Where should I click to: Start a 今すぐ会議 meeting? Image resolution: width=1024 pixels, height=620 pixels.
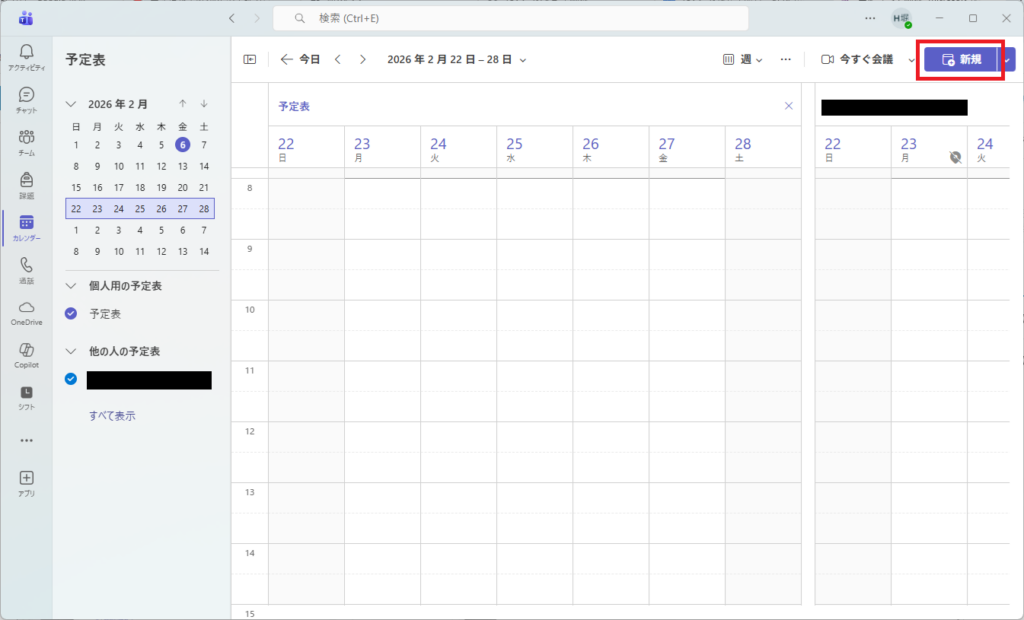pyautogui.click(x=857, y=60)
